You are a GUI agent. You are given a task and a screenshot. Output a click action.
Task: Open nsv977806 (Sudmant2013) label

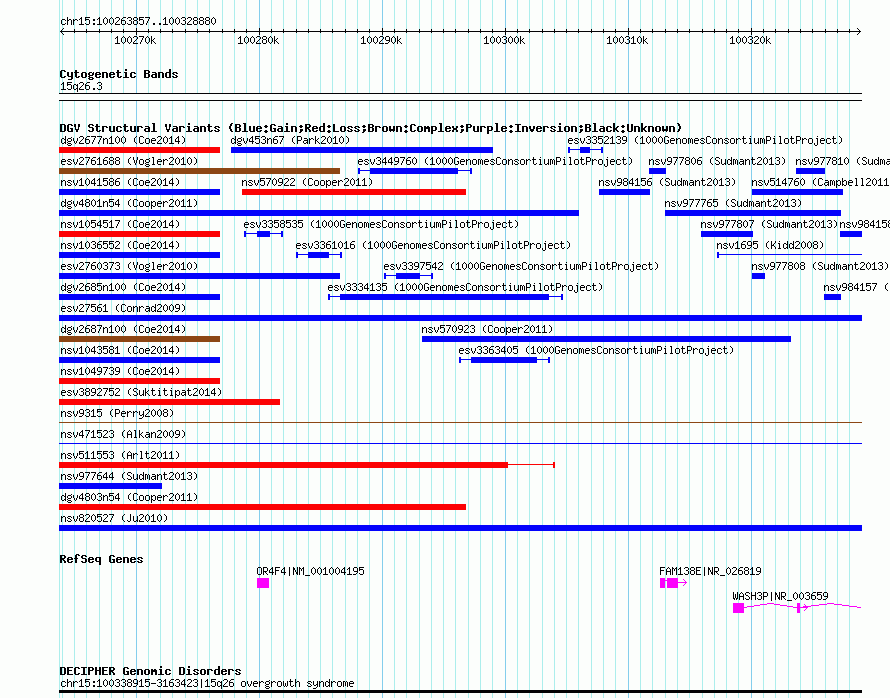pos(717,161)
